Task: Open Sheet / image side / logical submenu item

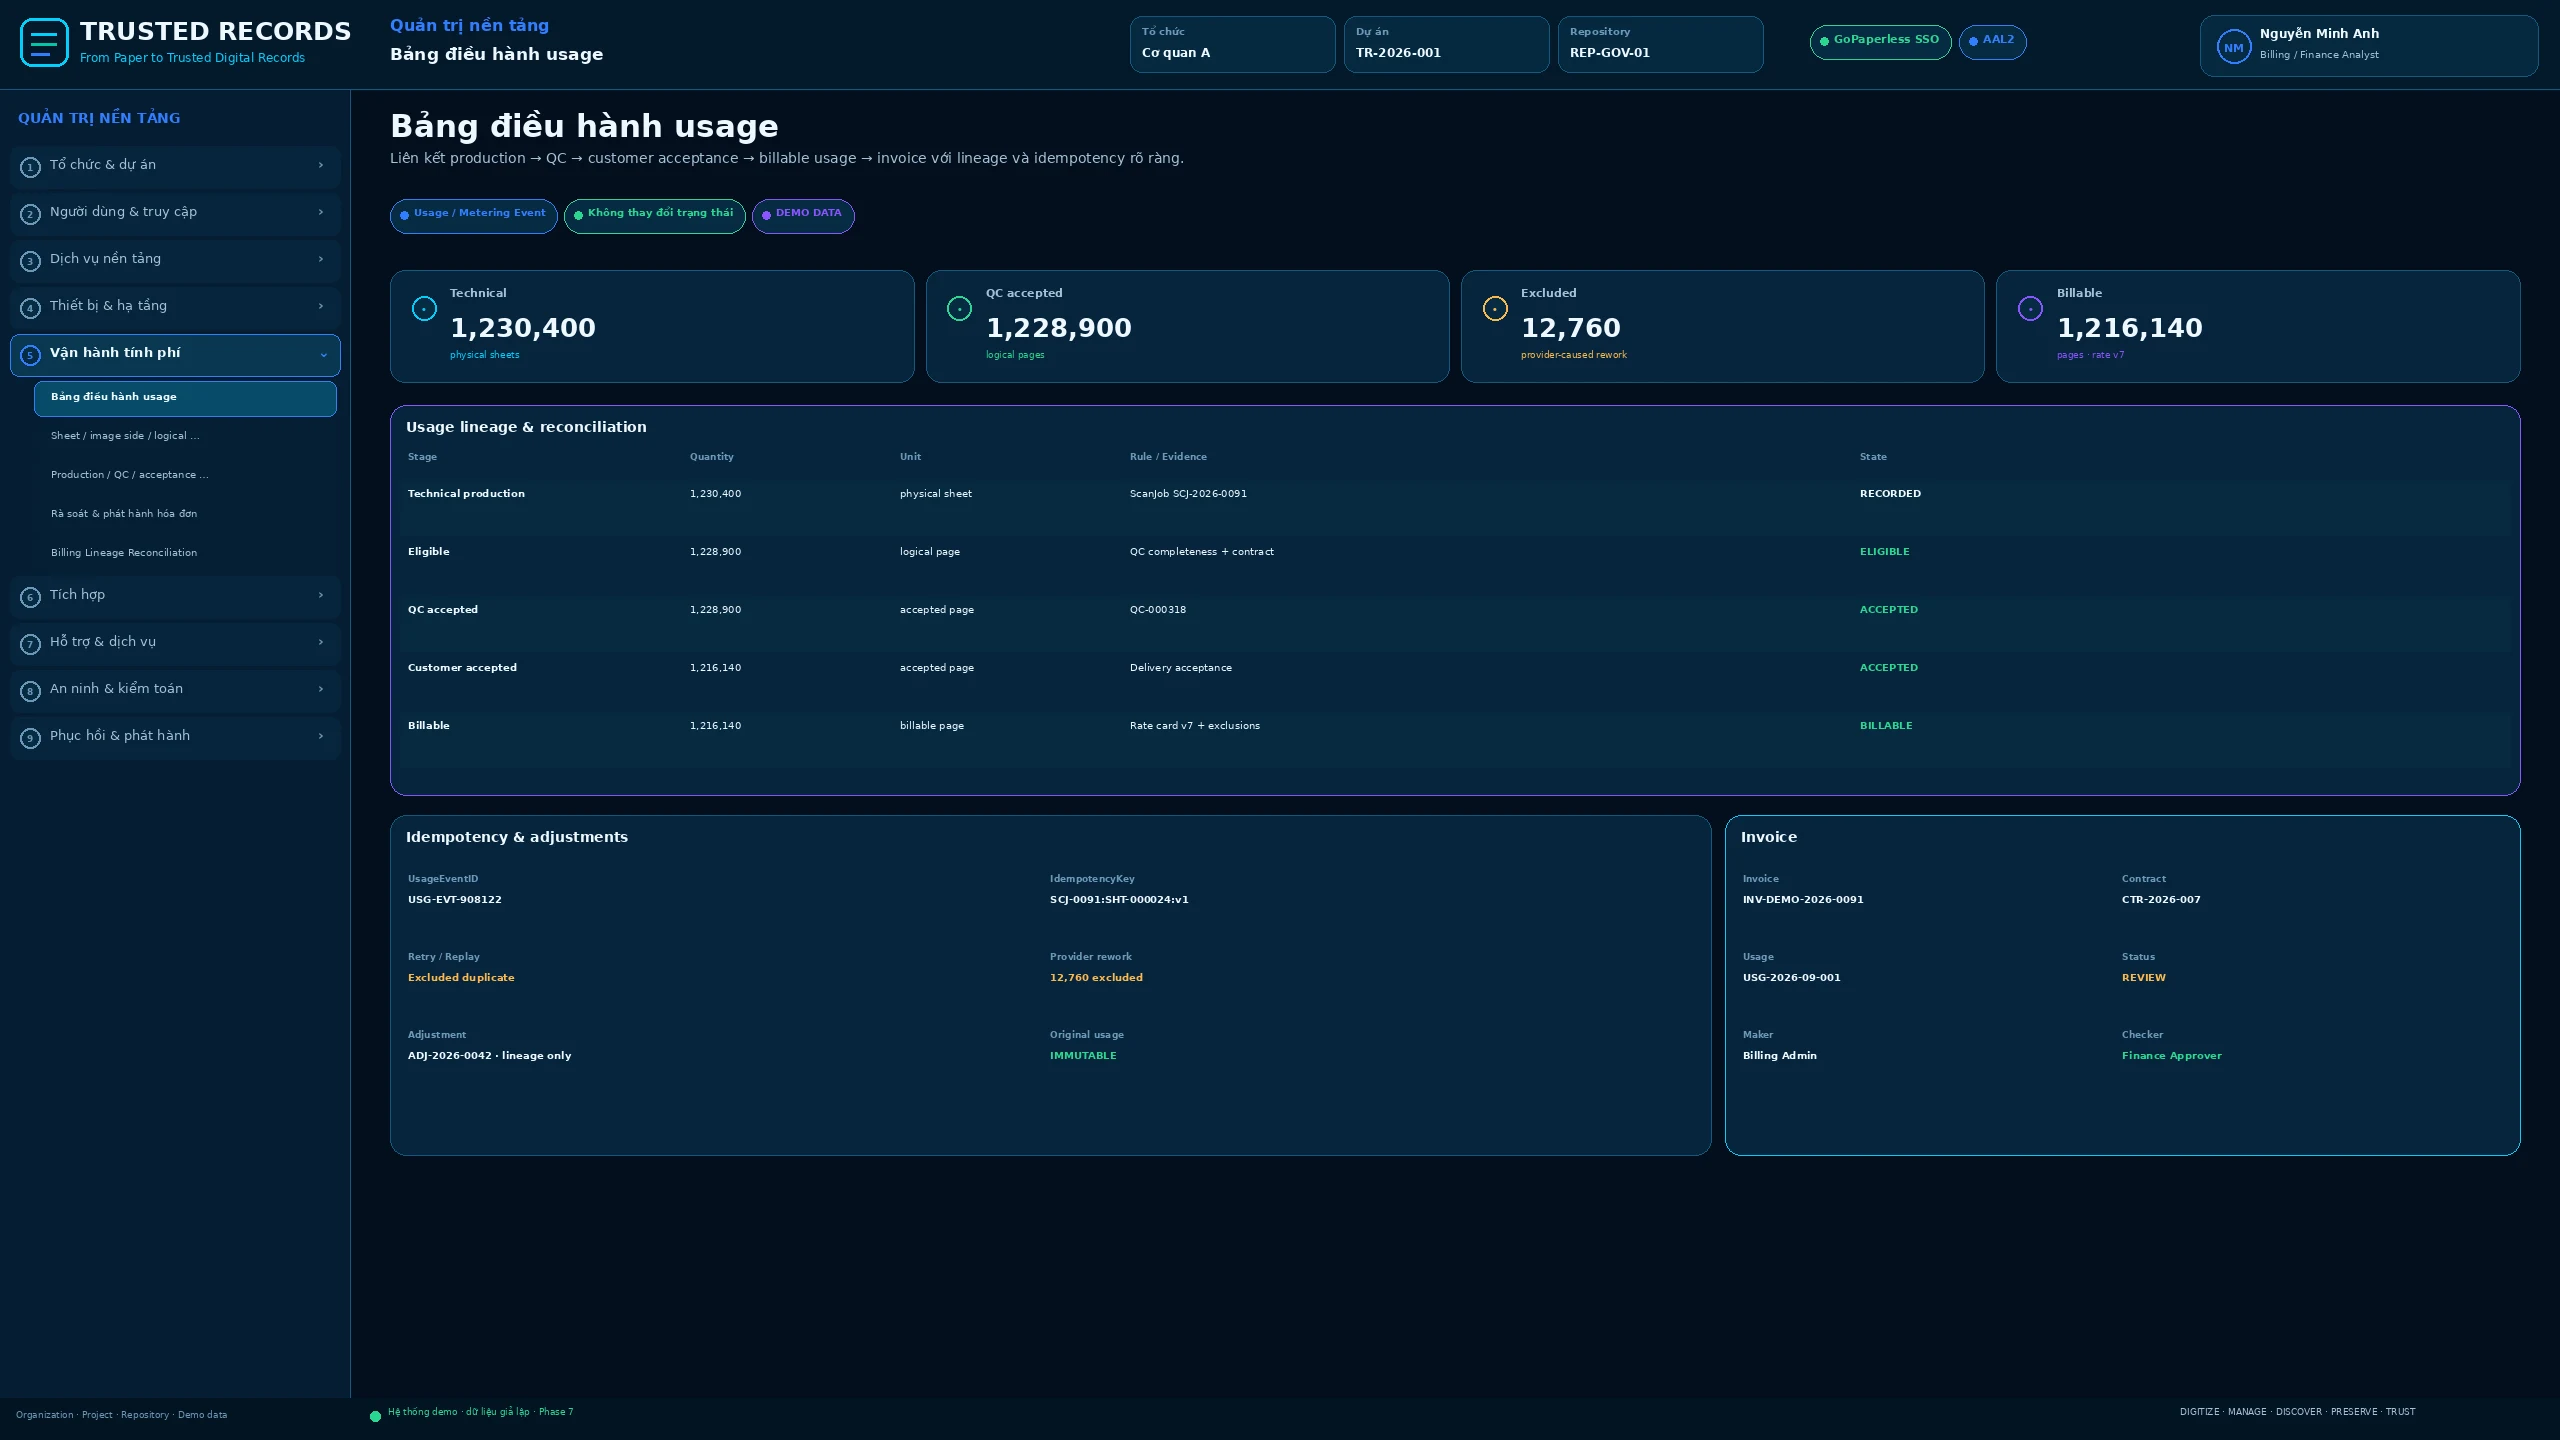Action: 185,436
